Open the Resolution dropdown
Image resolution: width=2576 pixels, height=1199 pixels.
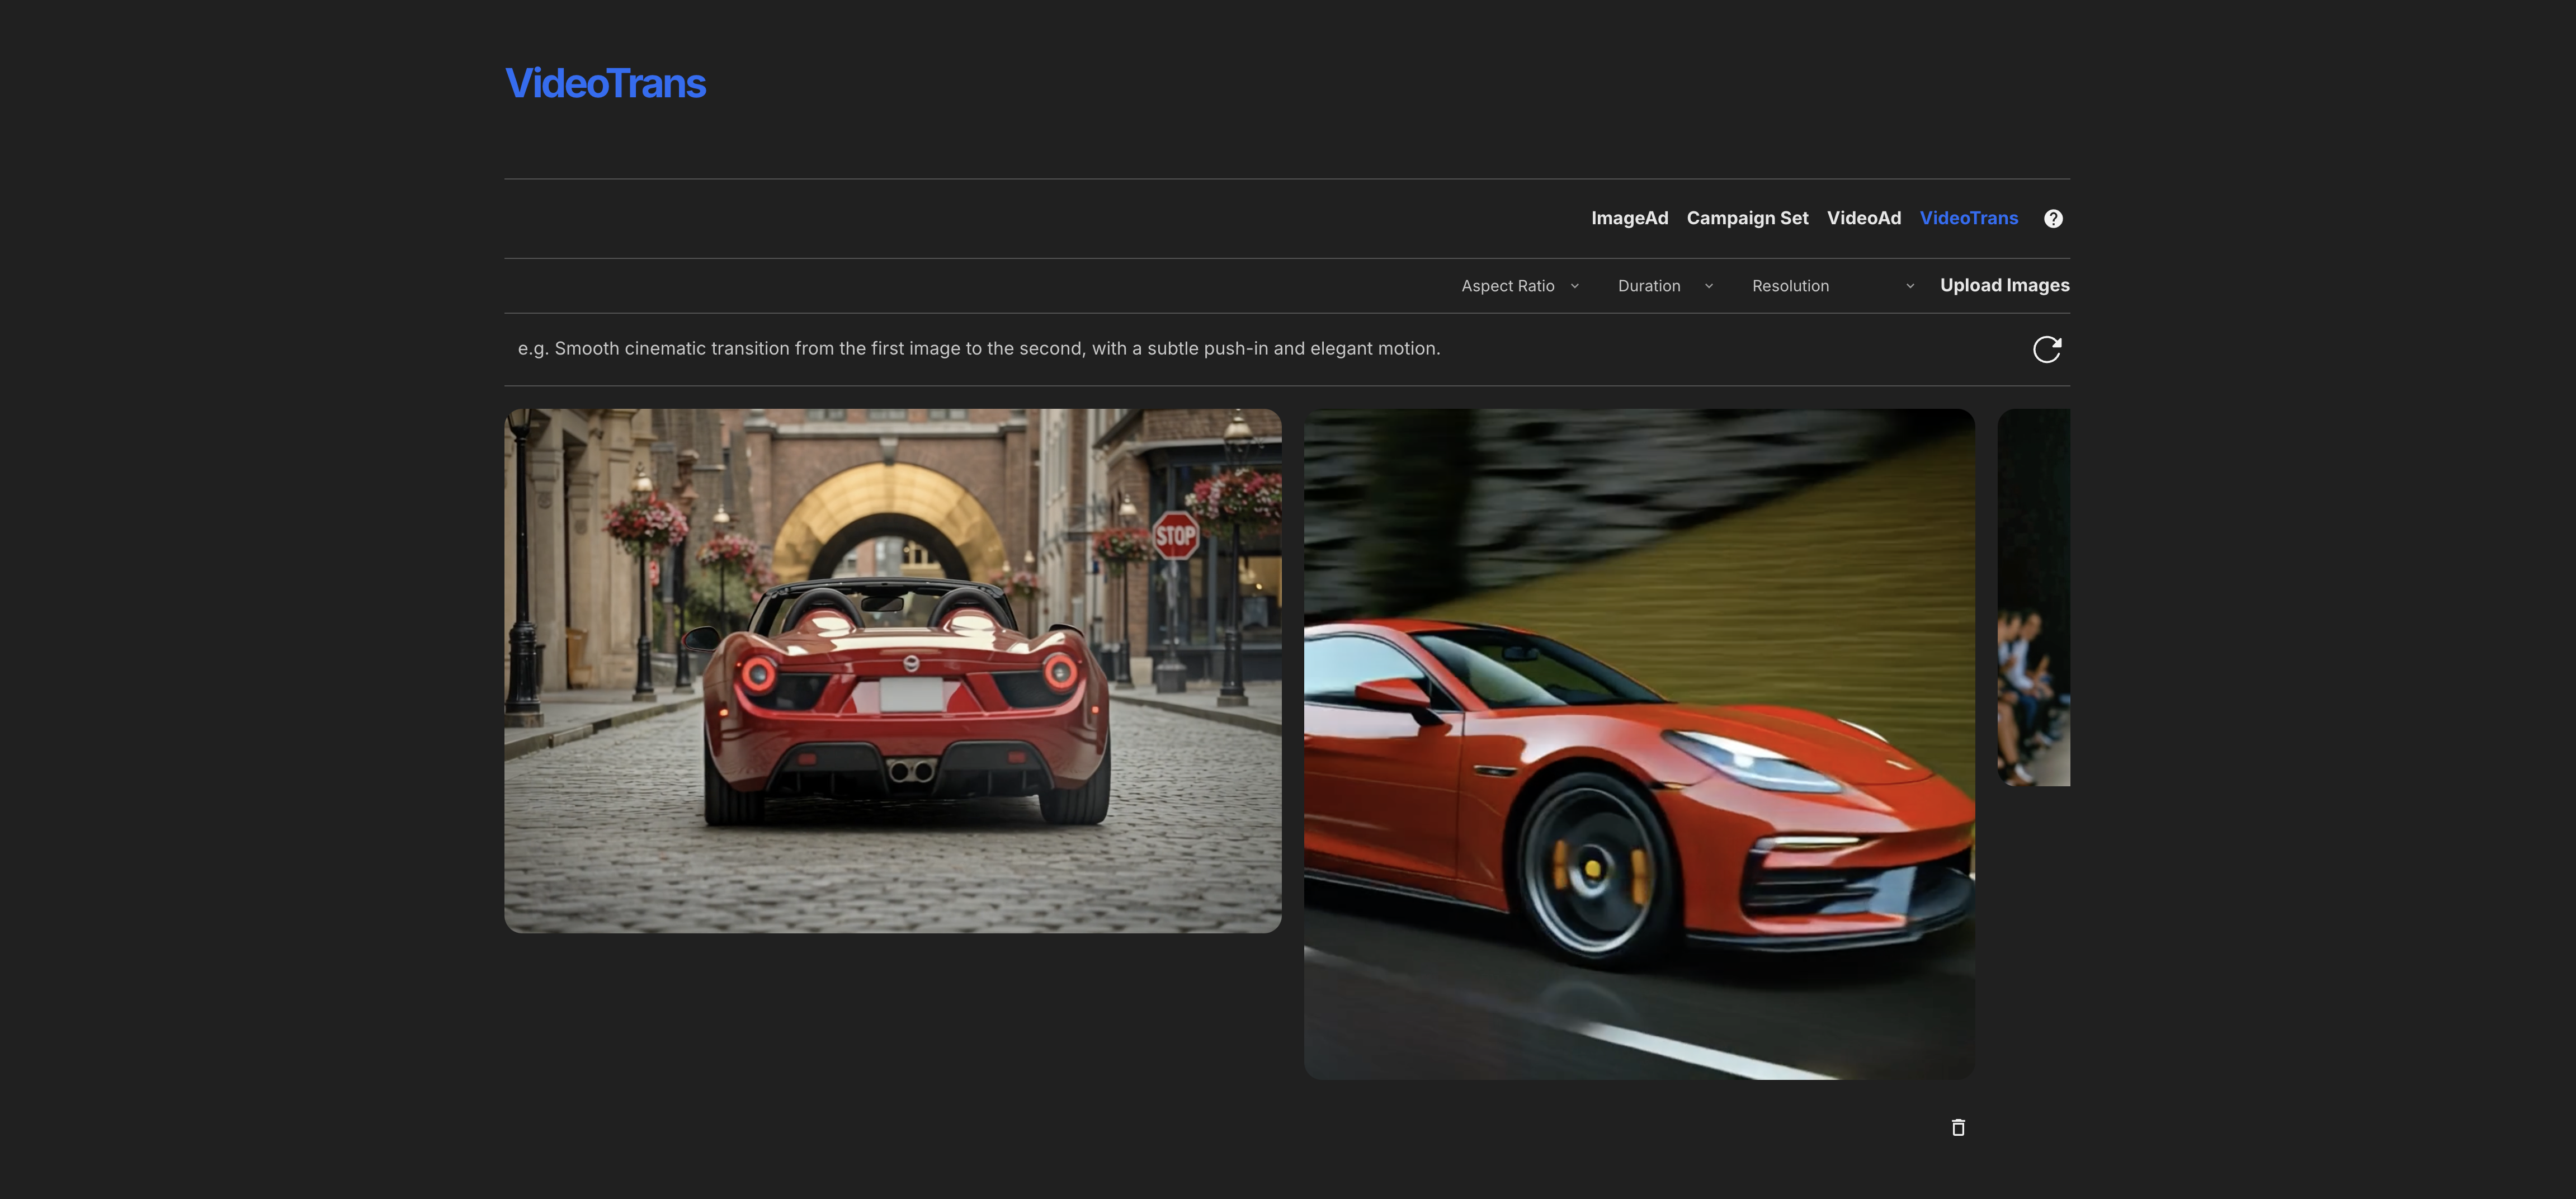(x=1790, y=285)
